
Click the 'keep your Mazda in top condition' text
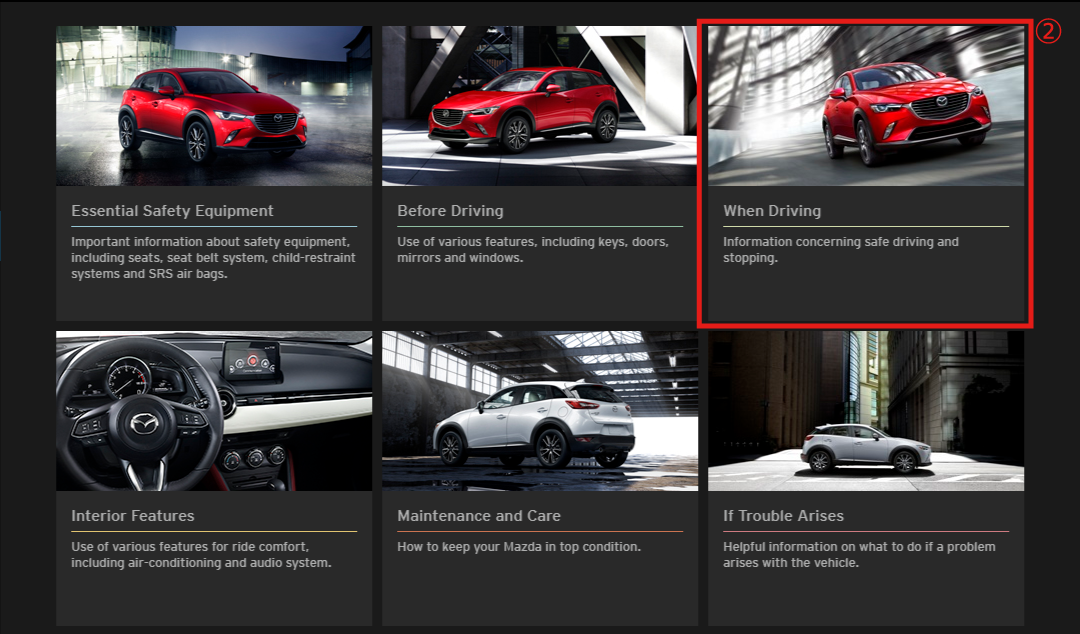coord(518,547)
